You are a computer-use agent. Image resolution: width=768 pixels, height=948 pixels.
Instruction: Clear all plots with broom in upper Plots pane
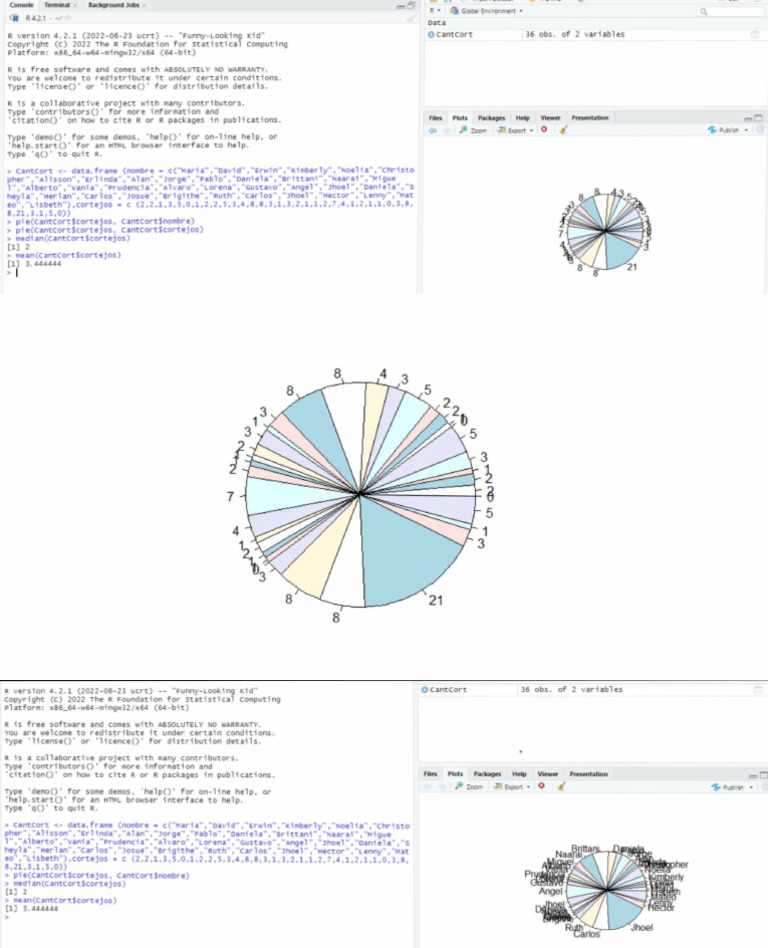[563, 129]
